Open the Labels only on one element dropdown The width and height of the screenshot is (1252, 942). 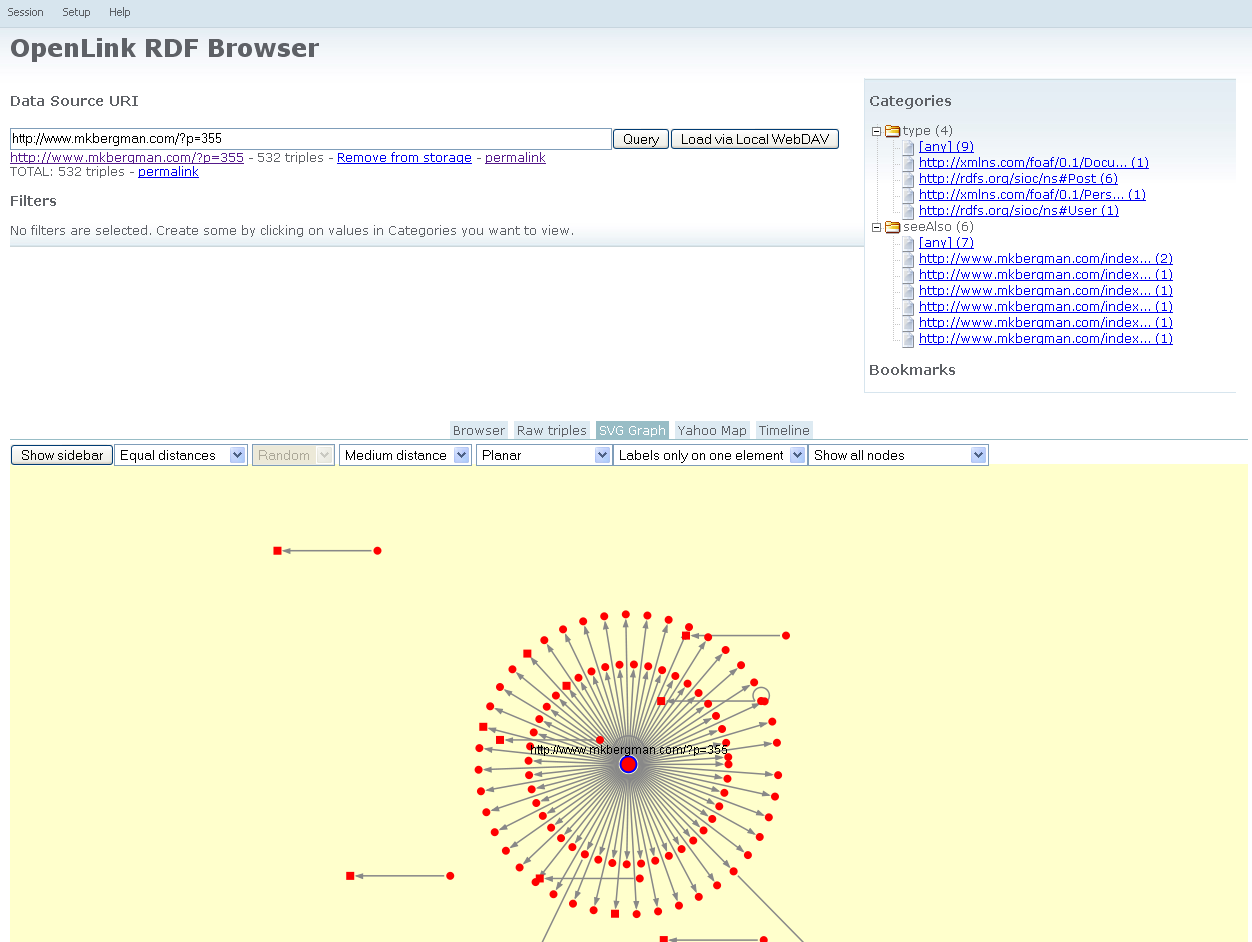coord(710,455)
